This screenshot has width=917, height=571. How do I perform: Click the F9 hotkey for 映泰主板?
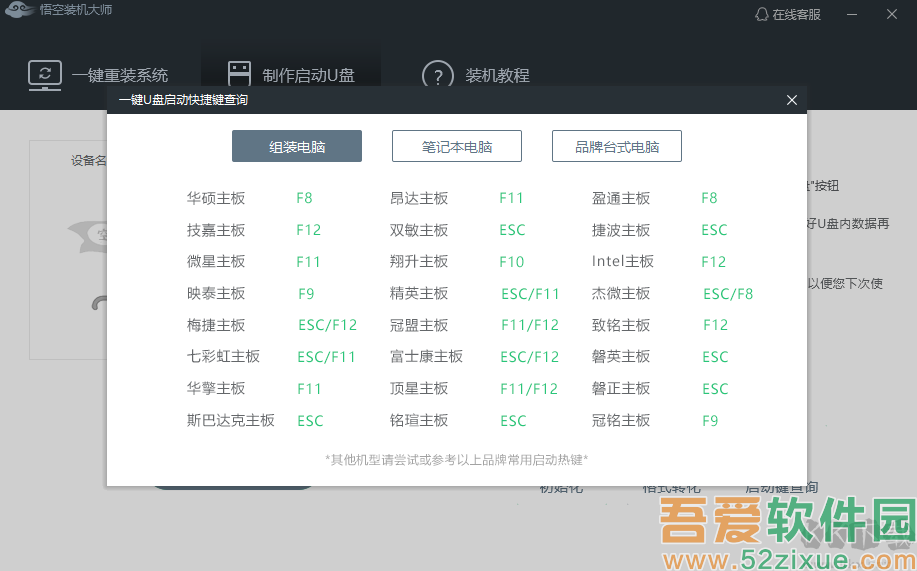[x=306, y=294]
